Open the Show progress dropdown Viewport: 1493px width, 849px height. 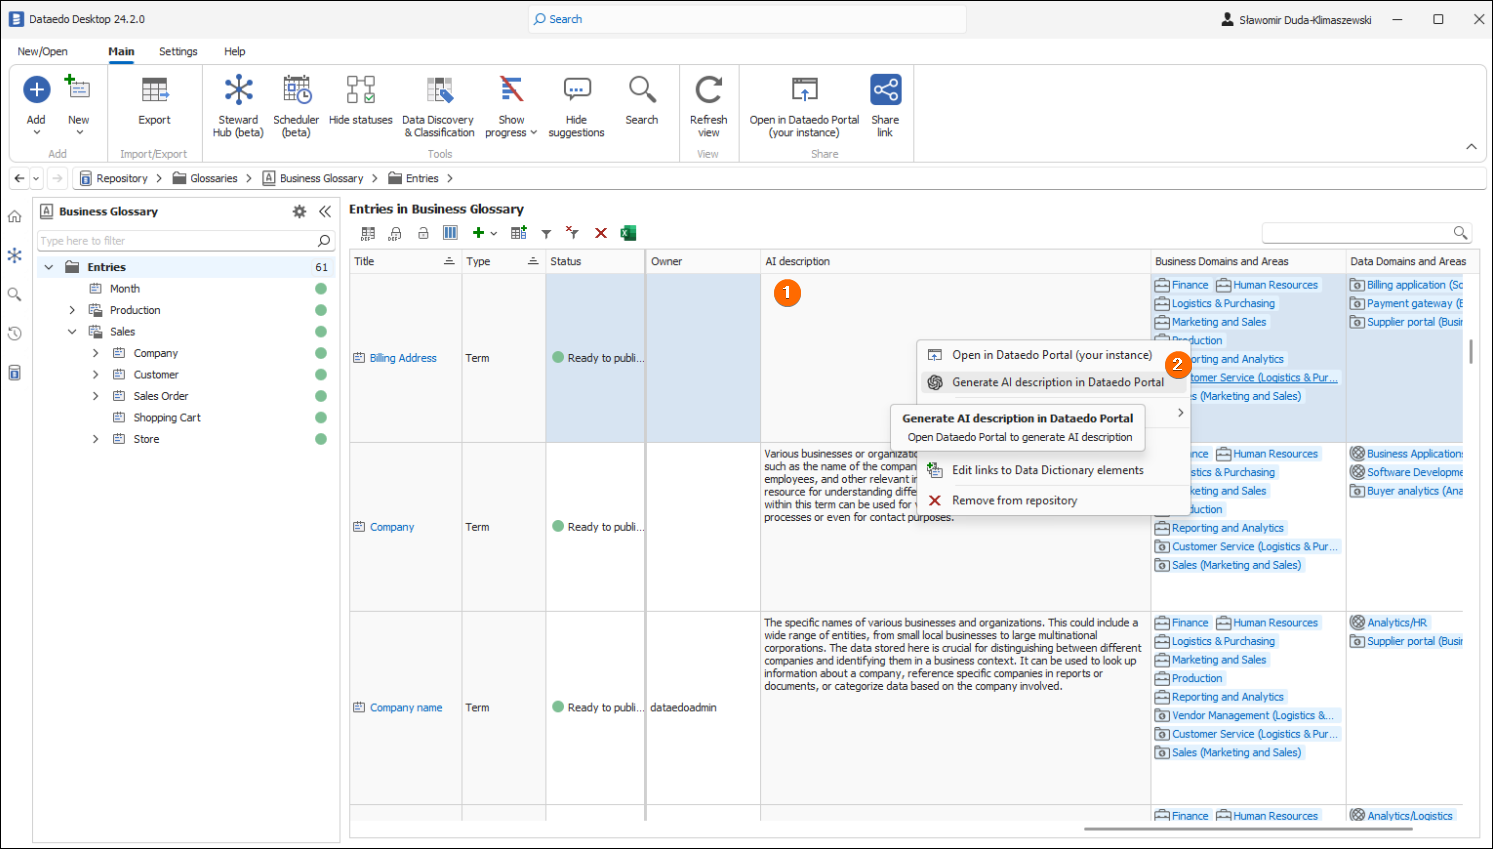511,104
